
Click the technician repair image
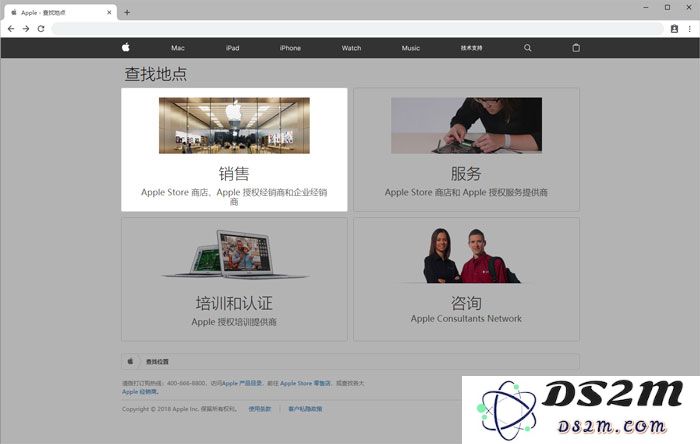tap(467, 125)
